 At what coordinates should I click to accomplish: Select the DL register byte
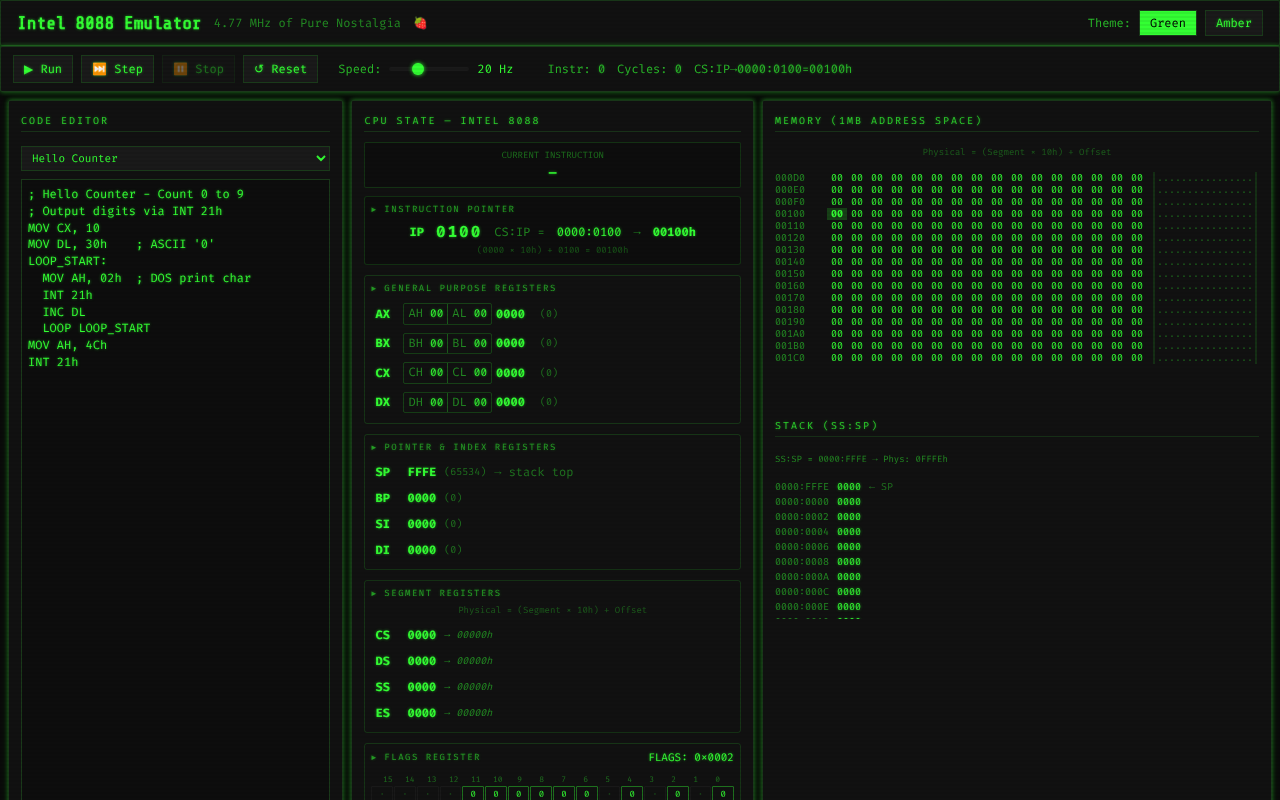pos(469,402)
